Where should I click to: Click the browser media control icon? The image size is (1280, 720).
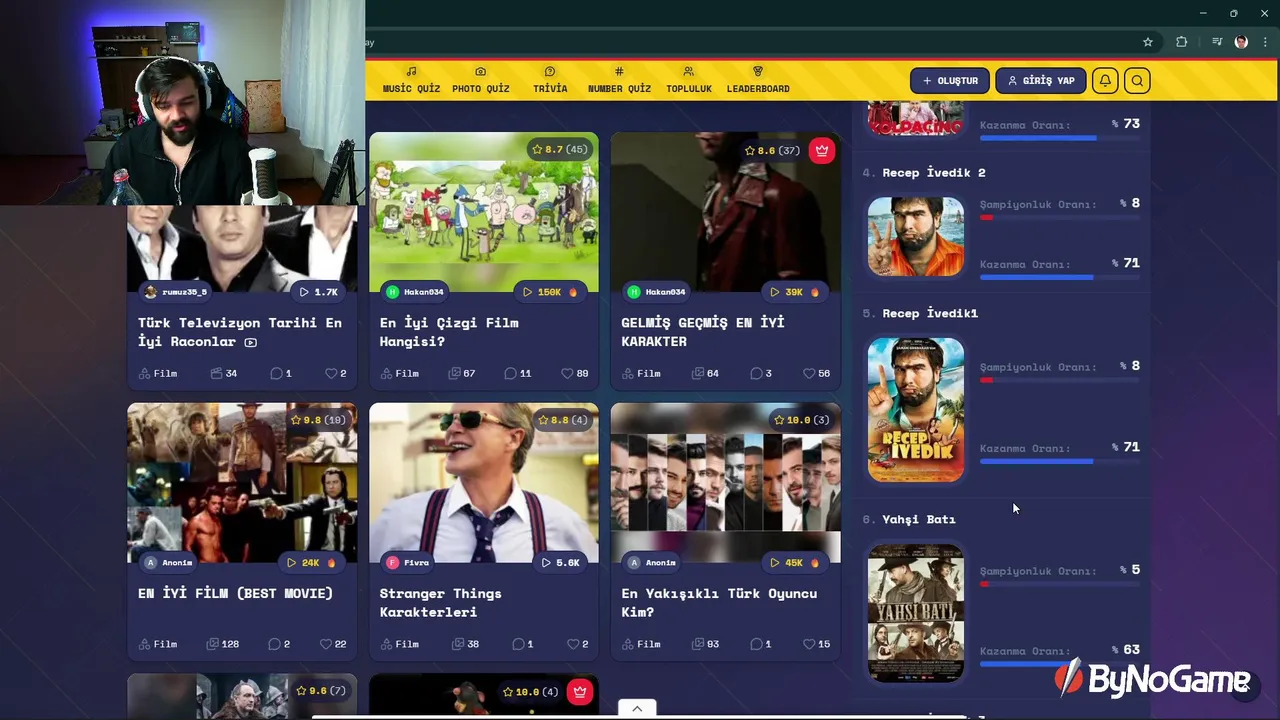(x=1217, y=42)
